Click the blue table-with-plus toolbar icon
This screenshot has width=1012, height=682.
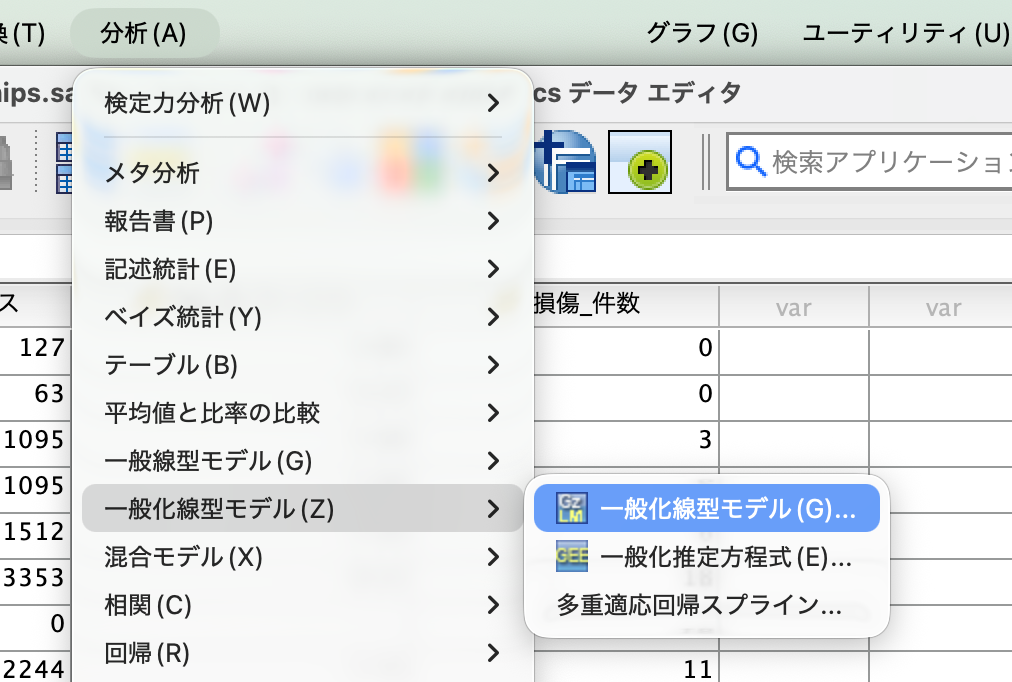(x=565, y=162)
